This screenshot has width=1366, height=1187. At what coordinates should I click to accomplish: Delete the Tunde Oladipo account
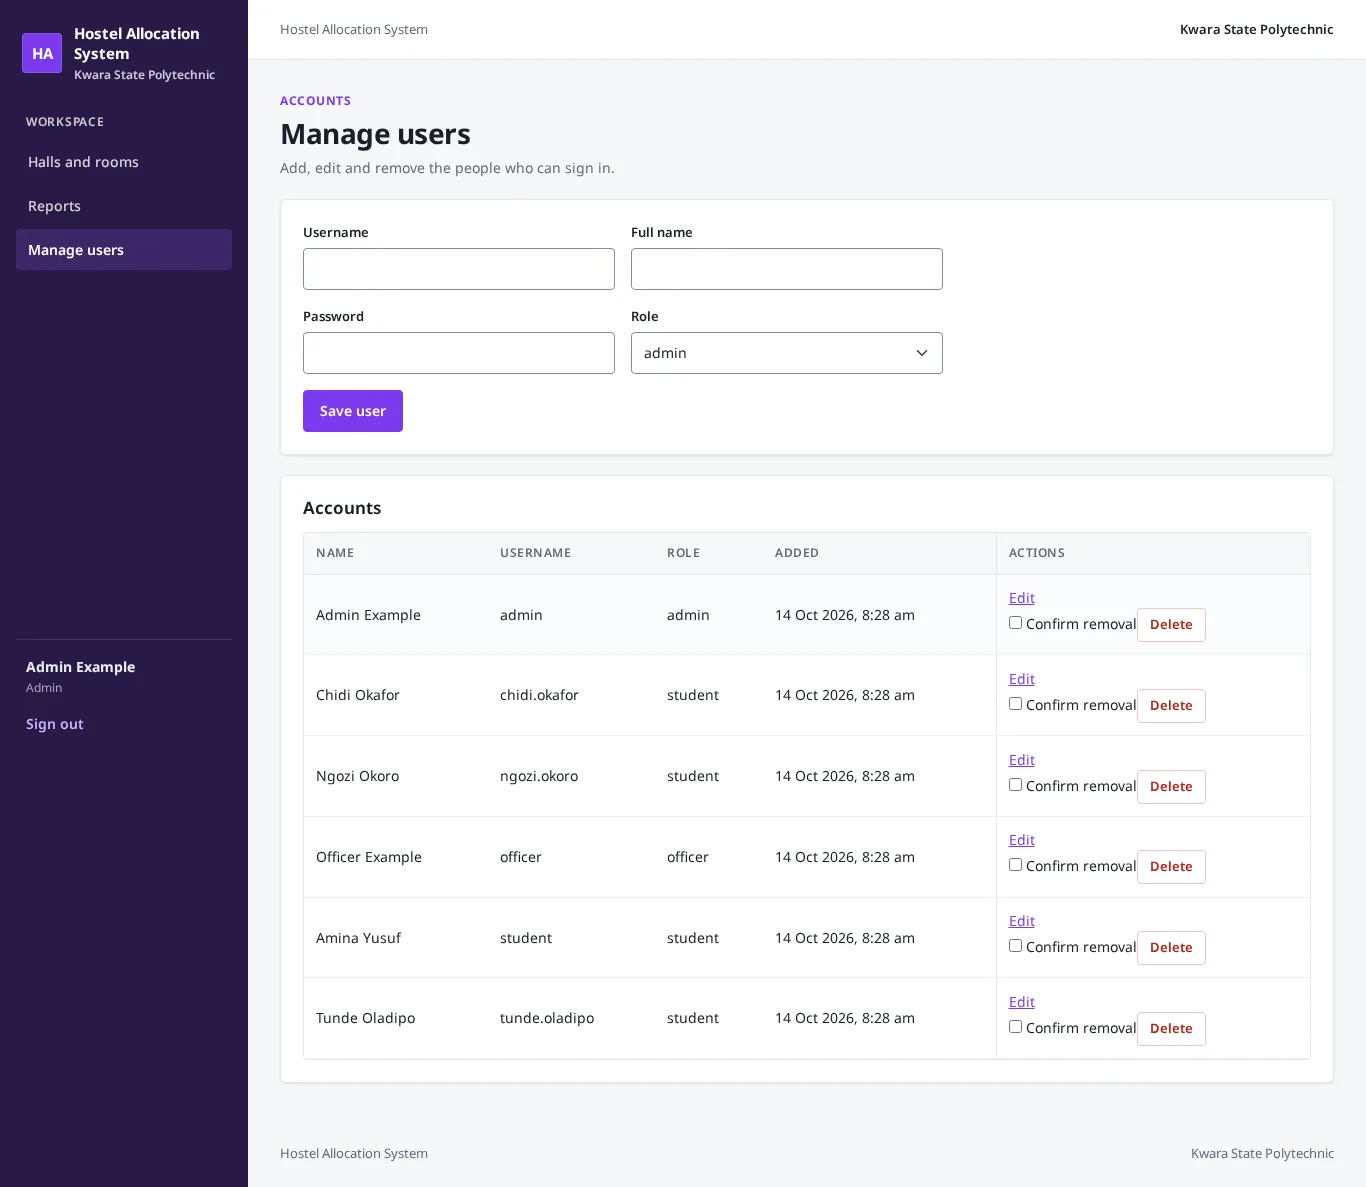(1171, 1029)
